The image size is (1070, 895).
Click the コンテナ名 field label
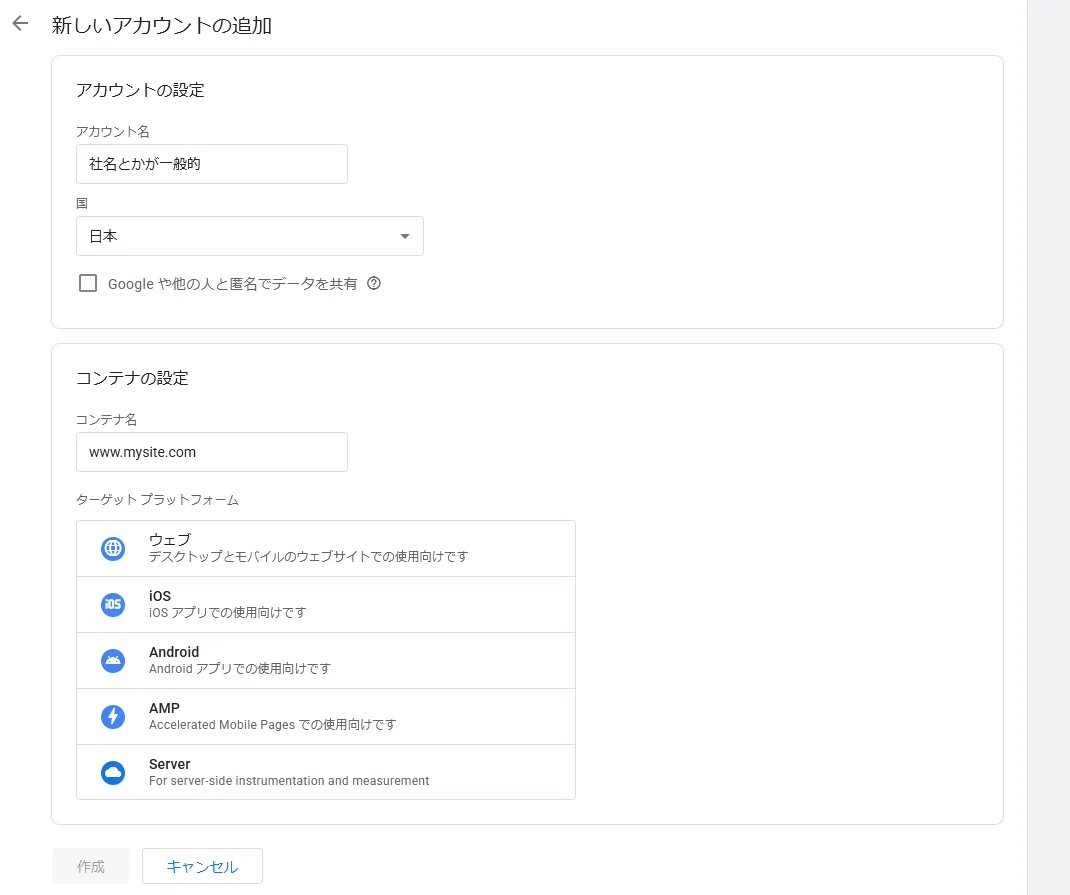pos(106,420)
